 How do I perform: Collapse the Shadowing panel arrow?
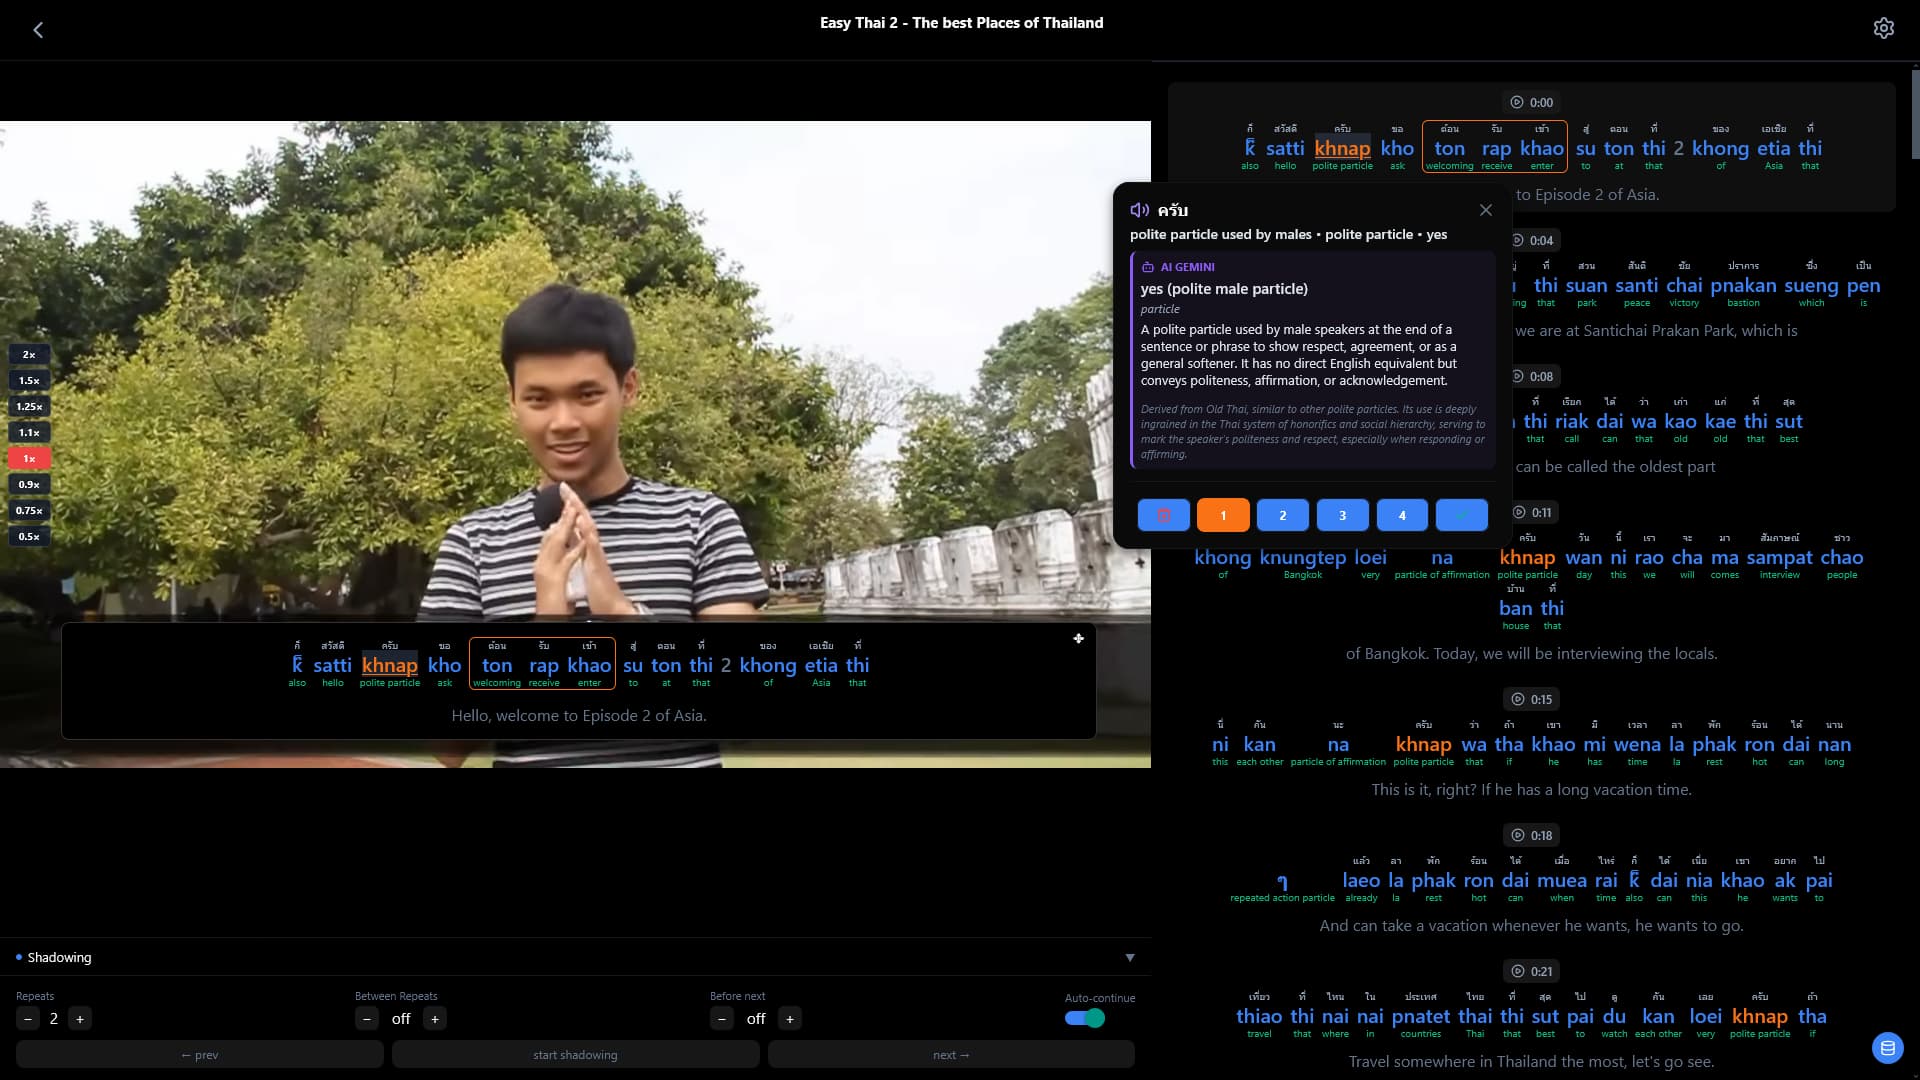1129,958
